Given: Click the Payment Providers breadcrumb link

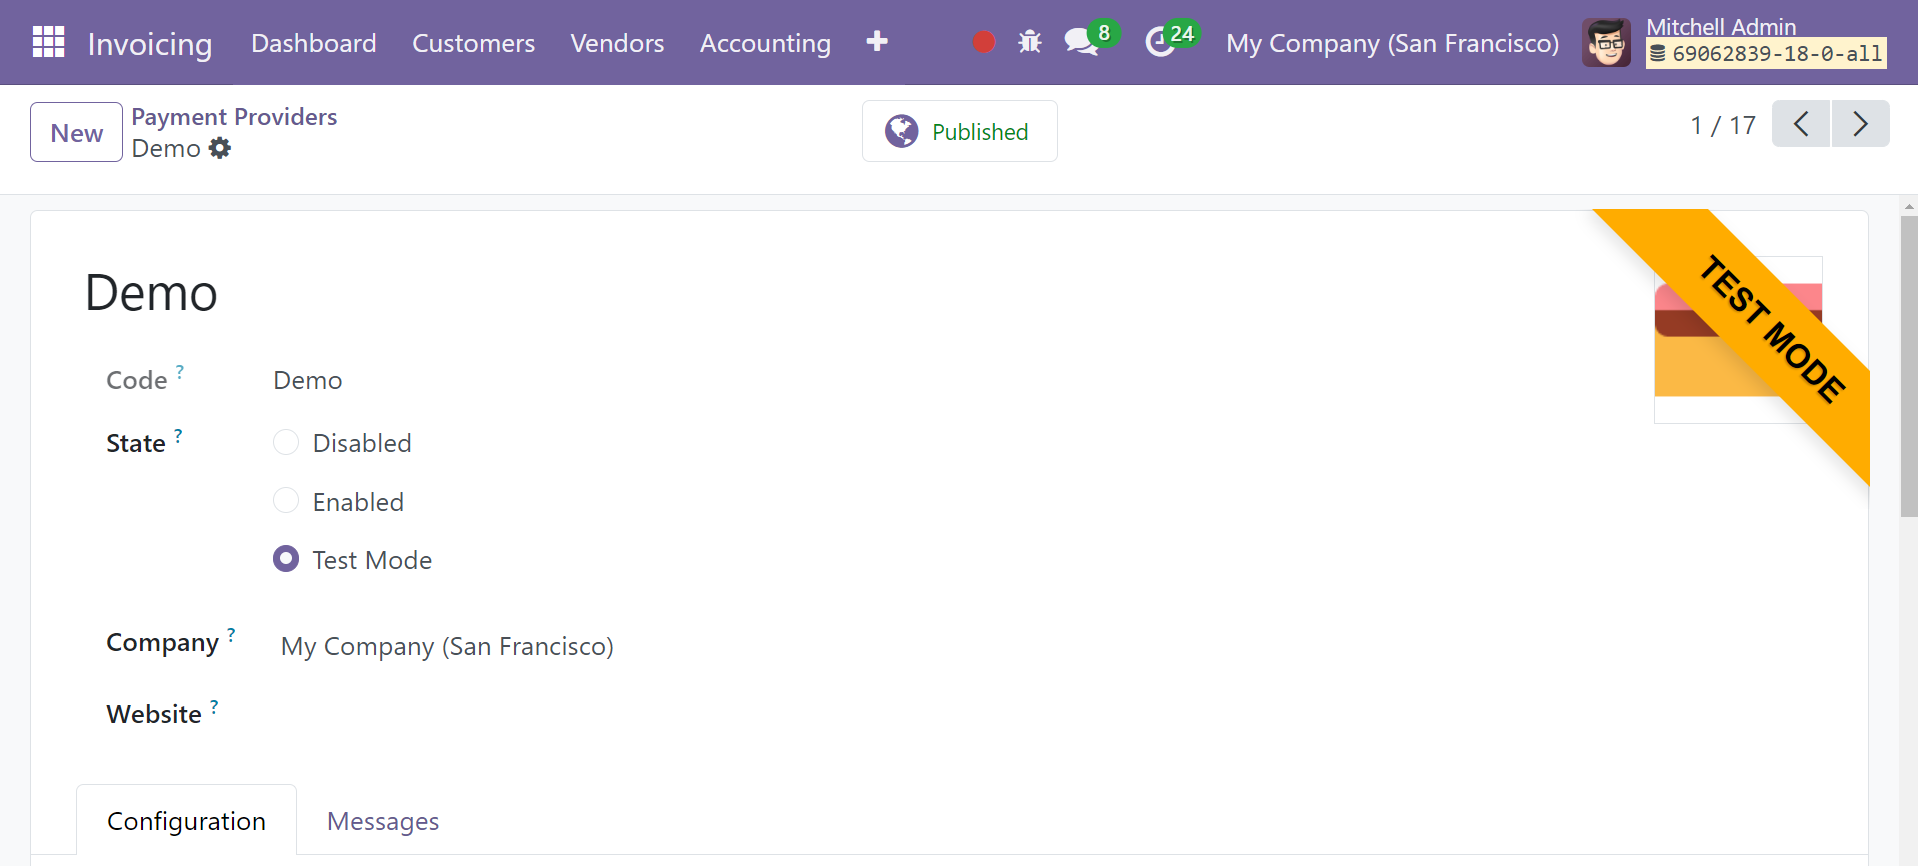Looking at the screenshot, I should [234, 117].
